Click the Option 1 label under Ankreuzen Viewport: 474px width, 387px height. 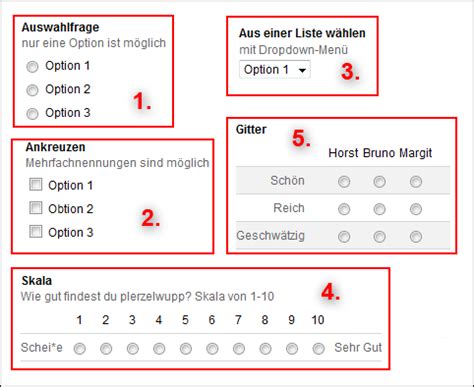coord(70,185)
